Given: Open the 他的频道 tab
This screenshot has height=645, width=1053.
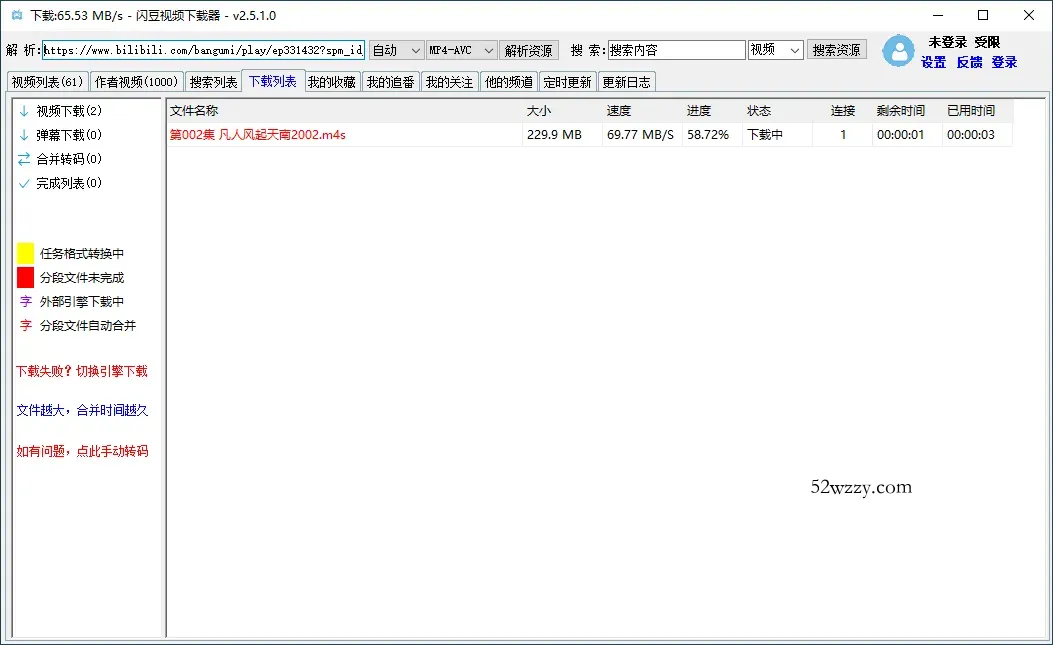Looking at the screenshot, I should [508, 82].
